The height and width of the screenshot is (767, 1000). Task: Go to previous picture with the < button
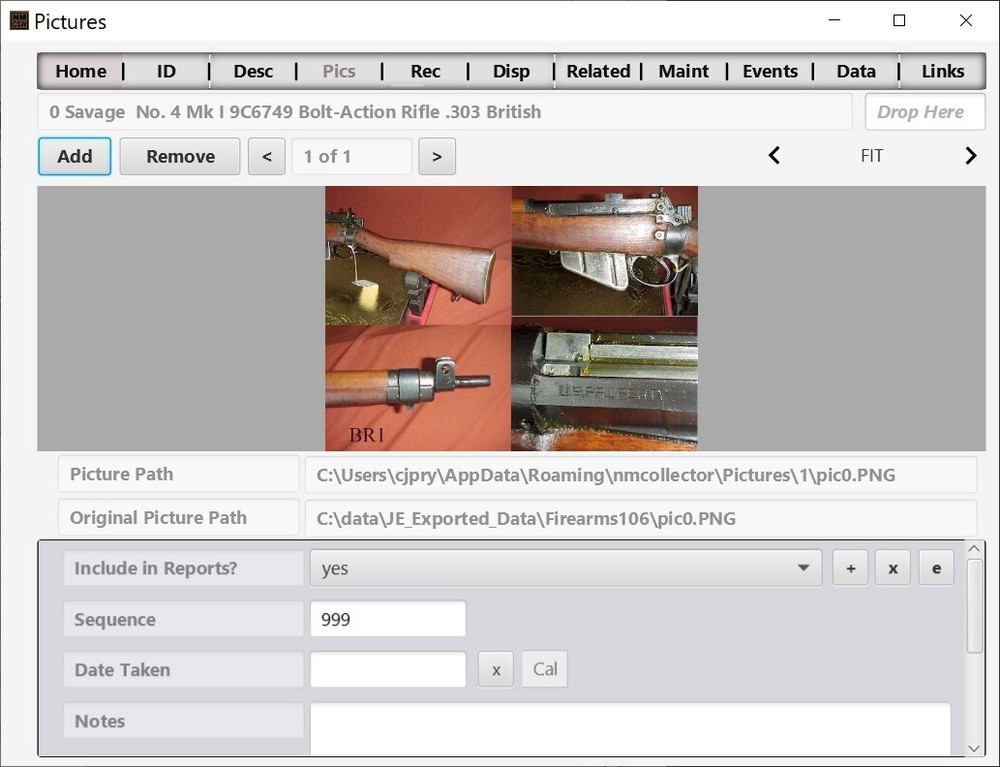(x=266, y=156)
